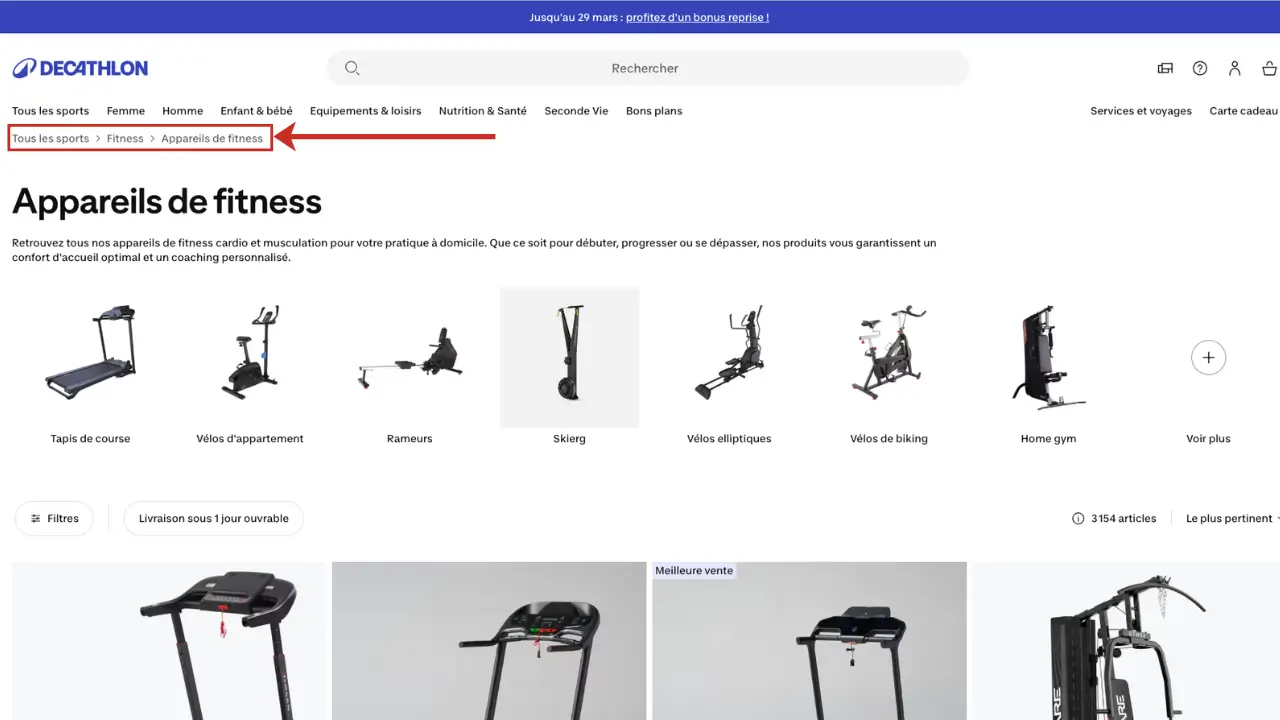
Task: Open the user account icon
Action: pos(1235,68)
